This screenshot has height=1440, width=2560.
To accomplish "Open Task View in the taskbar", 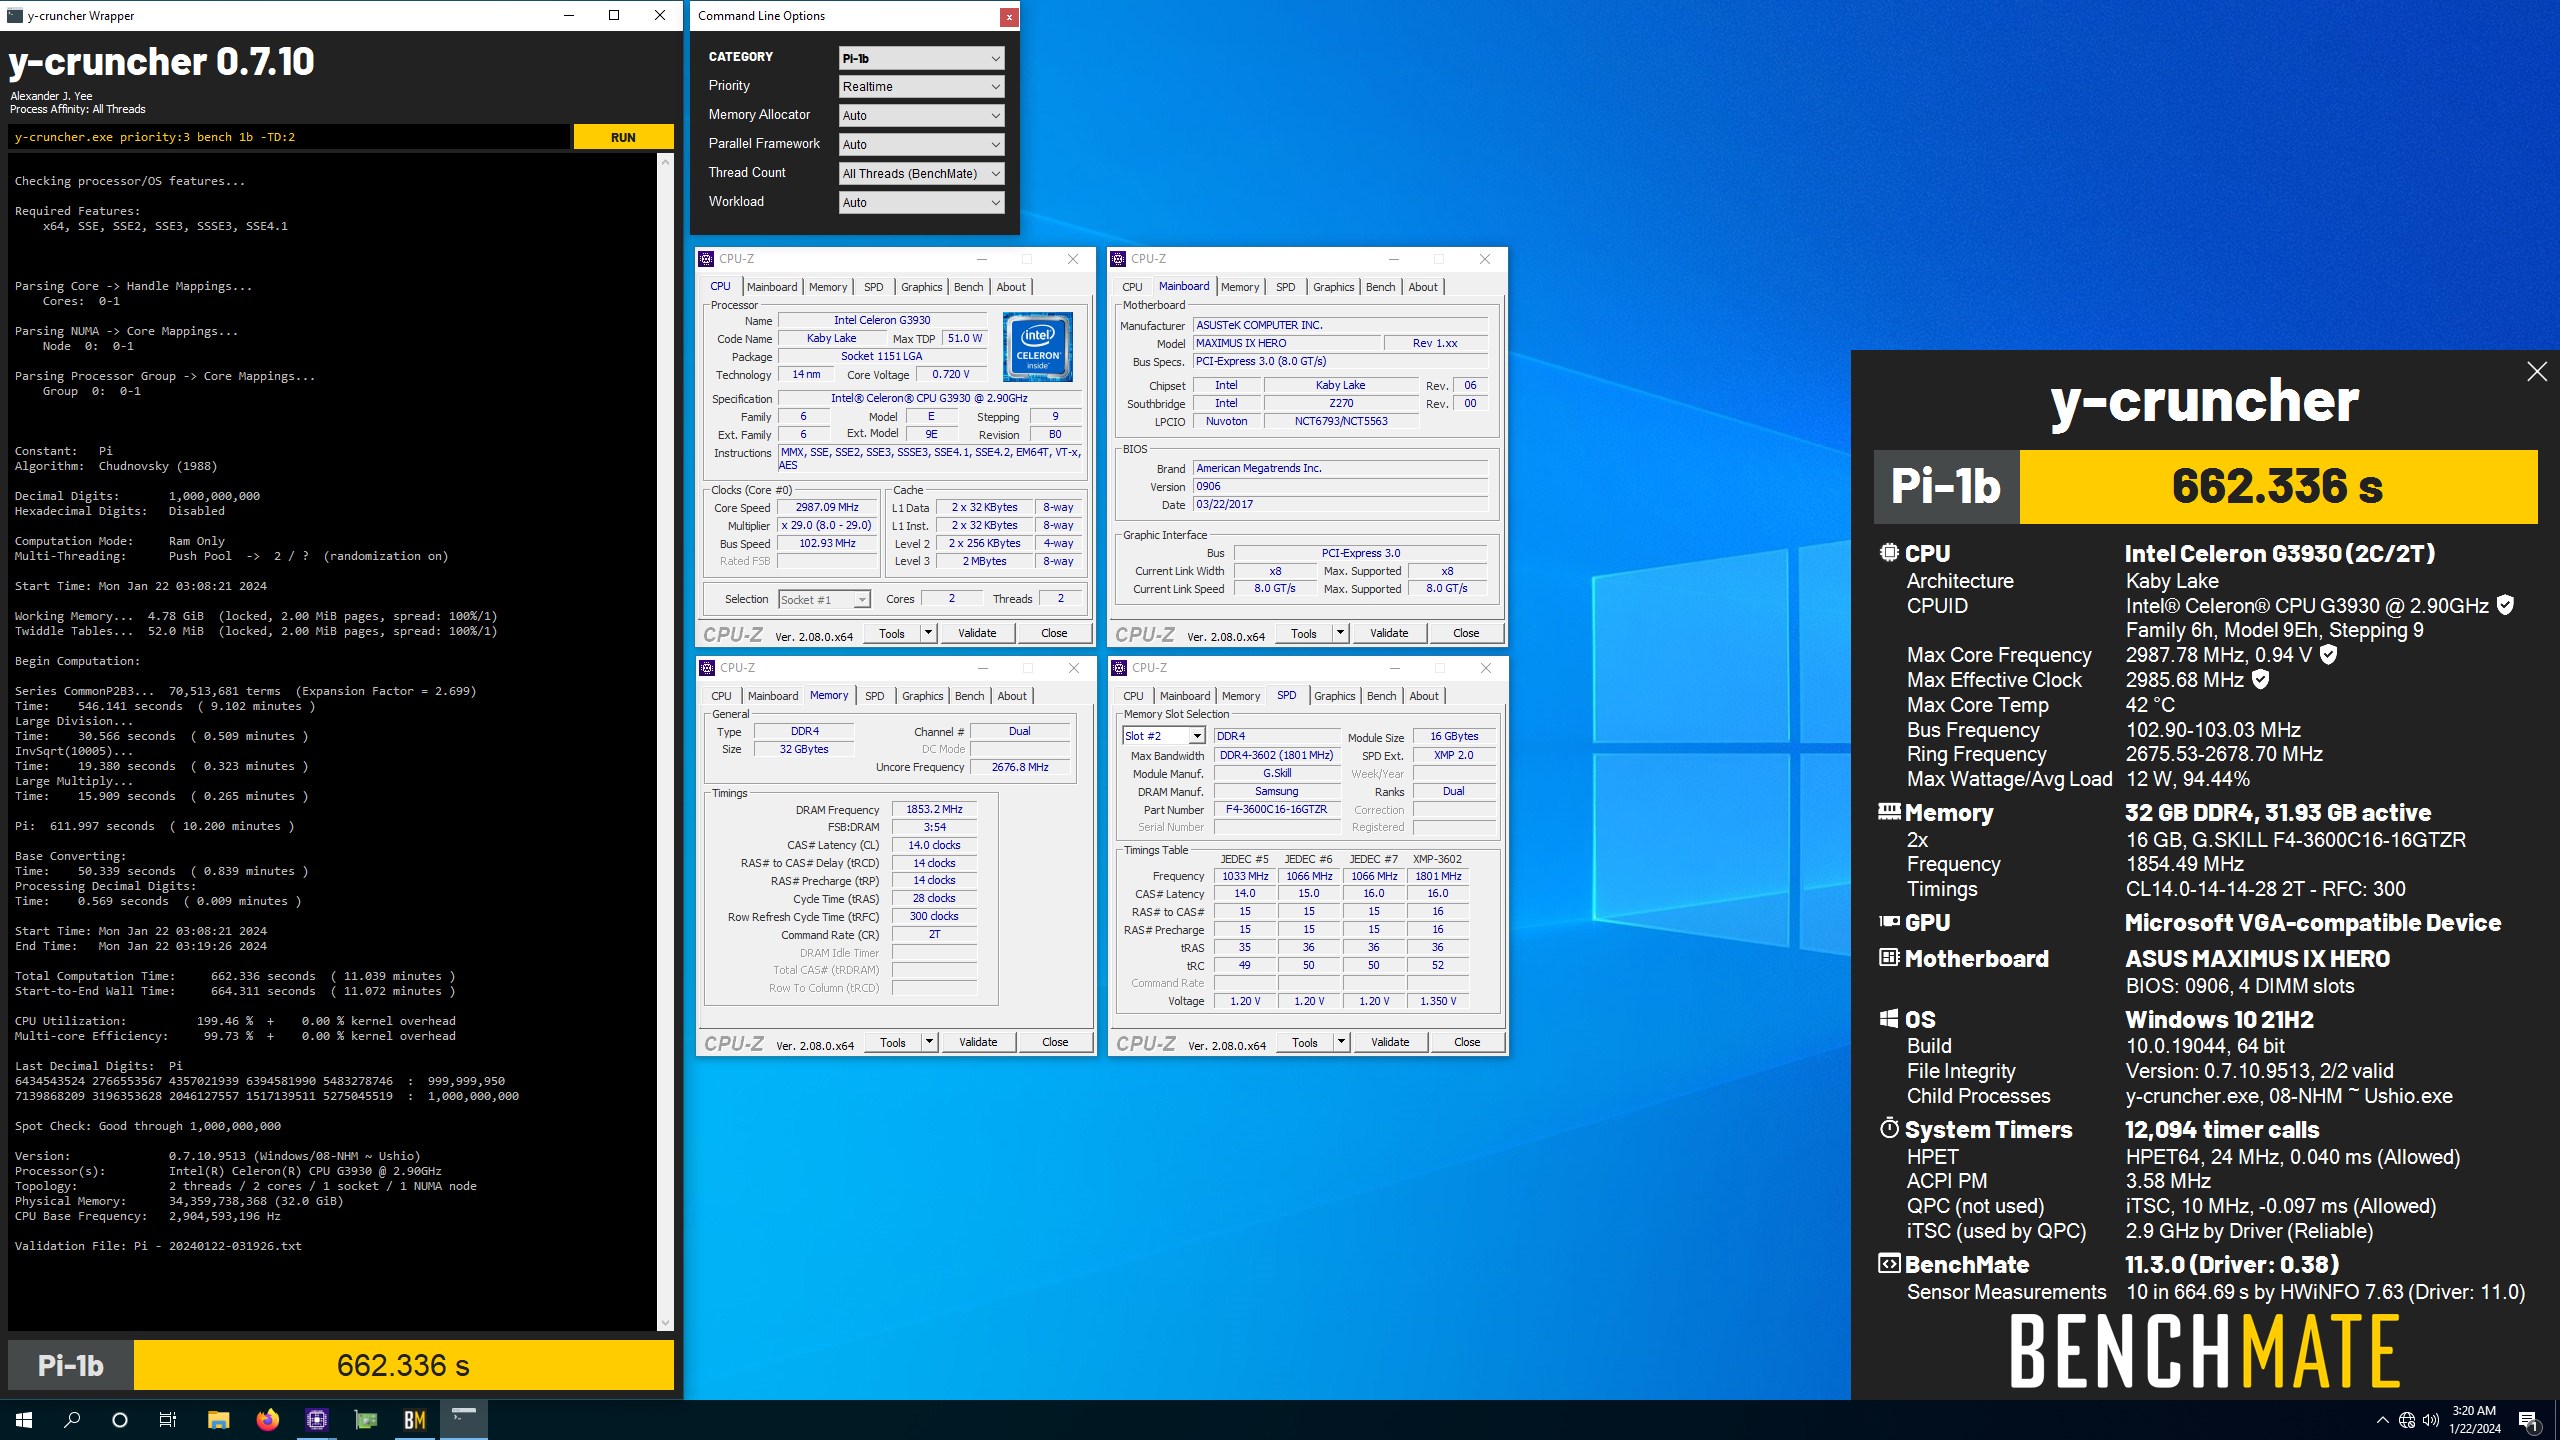I will click(x=168, y=1419).
